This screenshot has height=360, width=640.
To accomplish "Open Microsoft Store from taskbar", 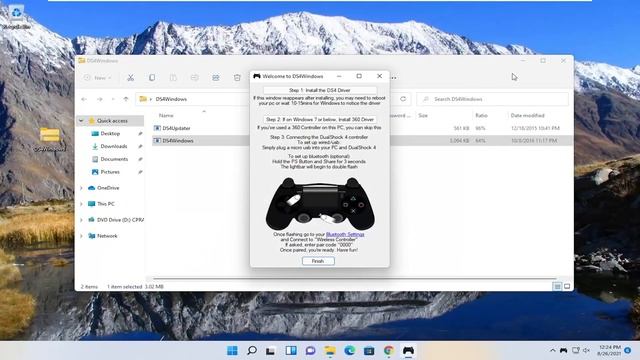I will click(x=369, y=351).
